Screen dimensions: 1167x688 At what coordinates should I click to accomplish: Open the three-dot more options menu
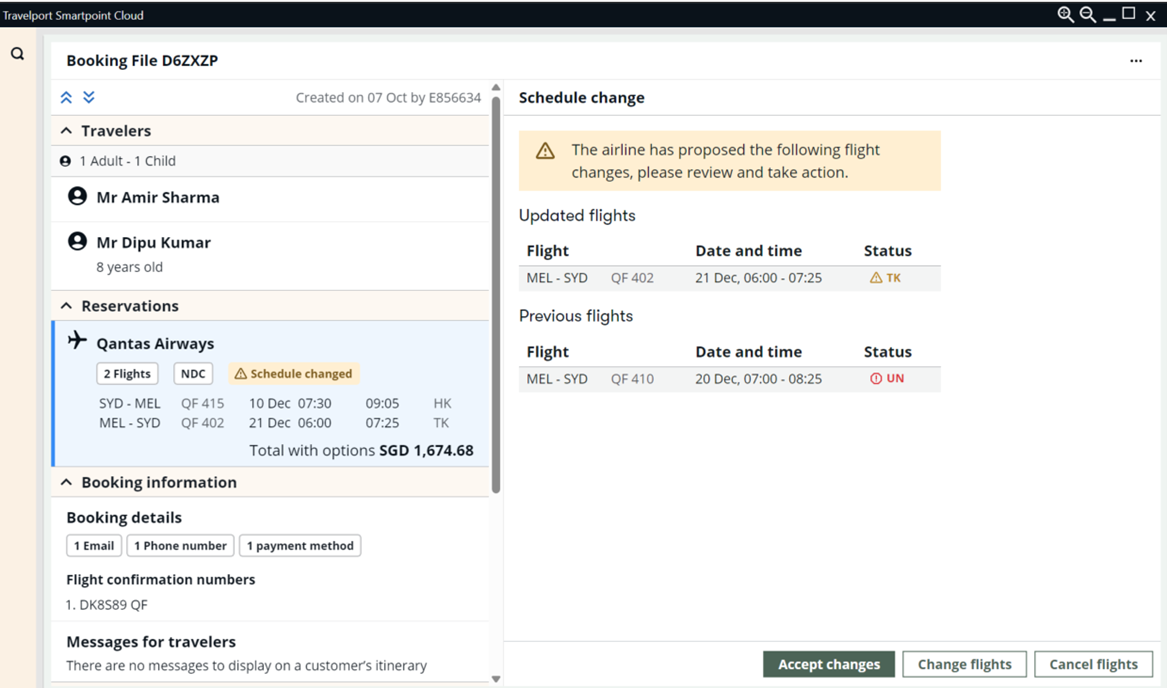[x=1136, y=61]
